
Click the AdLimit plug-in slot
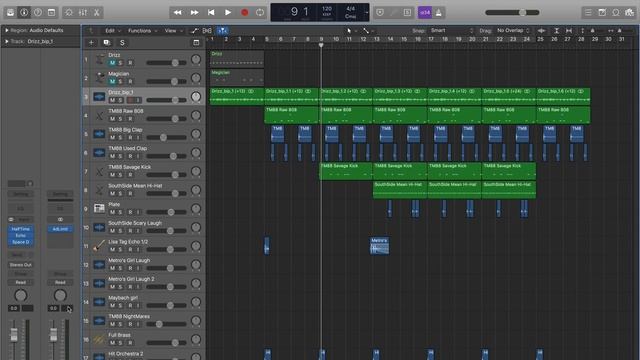coord(60,229)
